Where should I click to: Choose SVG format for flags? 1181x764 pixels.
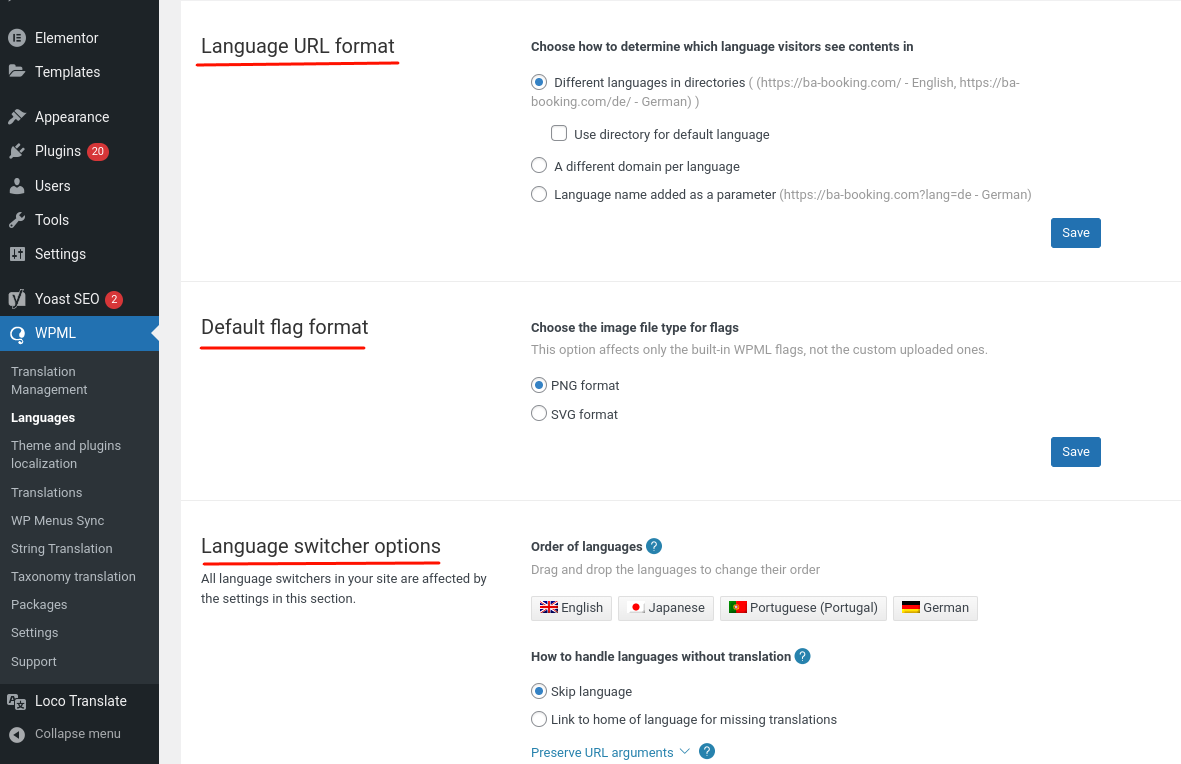click(x=539, y=414)
